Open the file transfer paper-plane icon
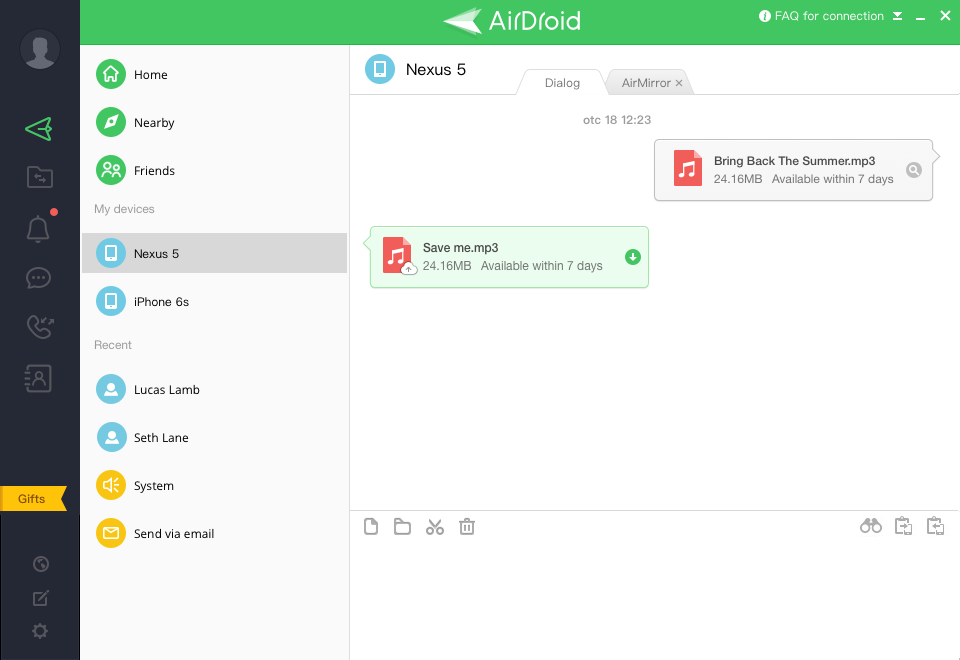960x660 pixels. pyautogui.click(x=39, y=129)
